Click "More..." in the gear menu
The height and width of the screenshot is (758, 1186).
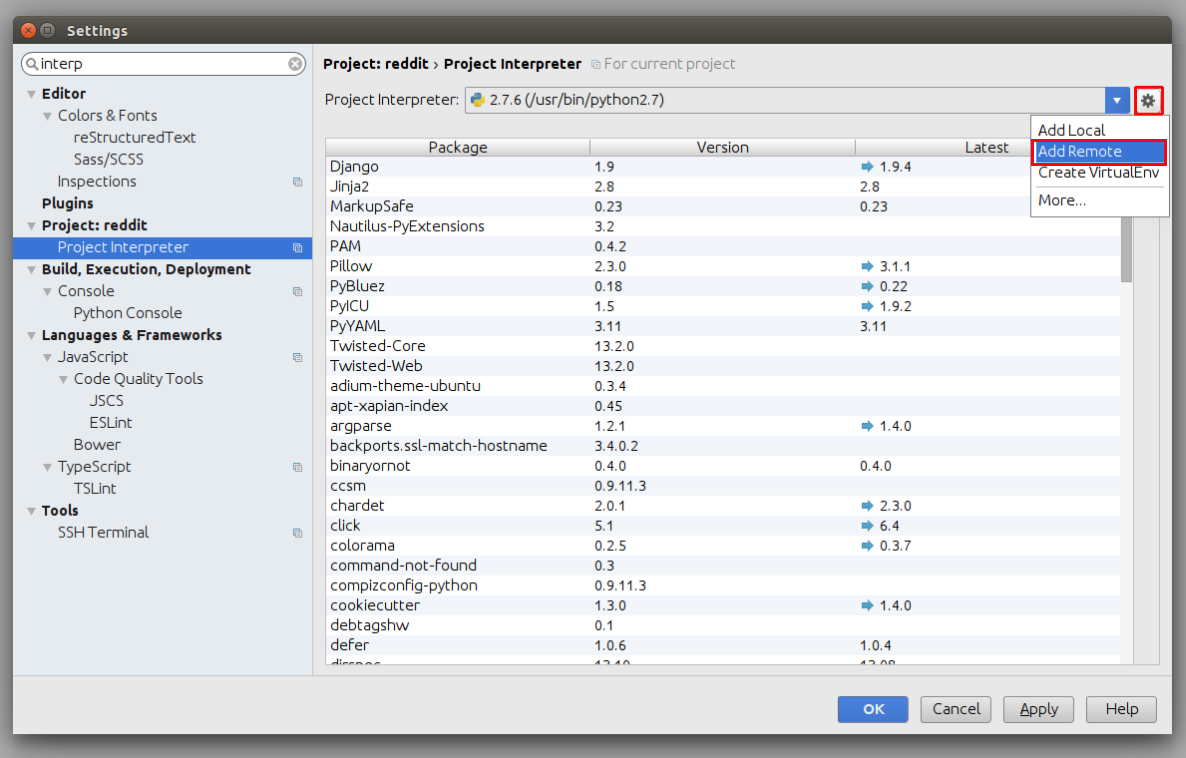[1060, 200]
